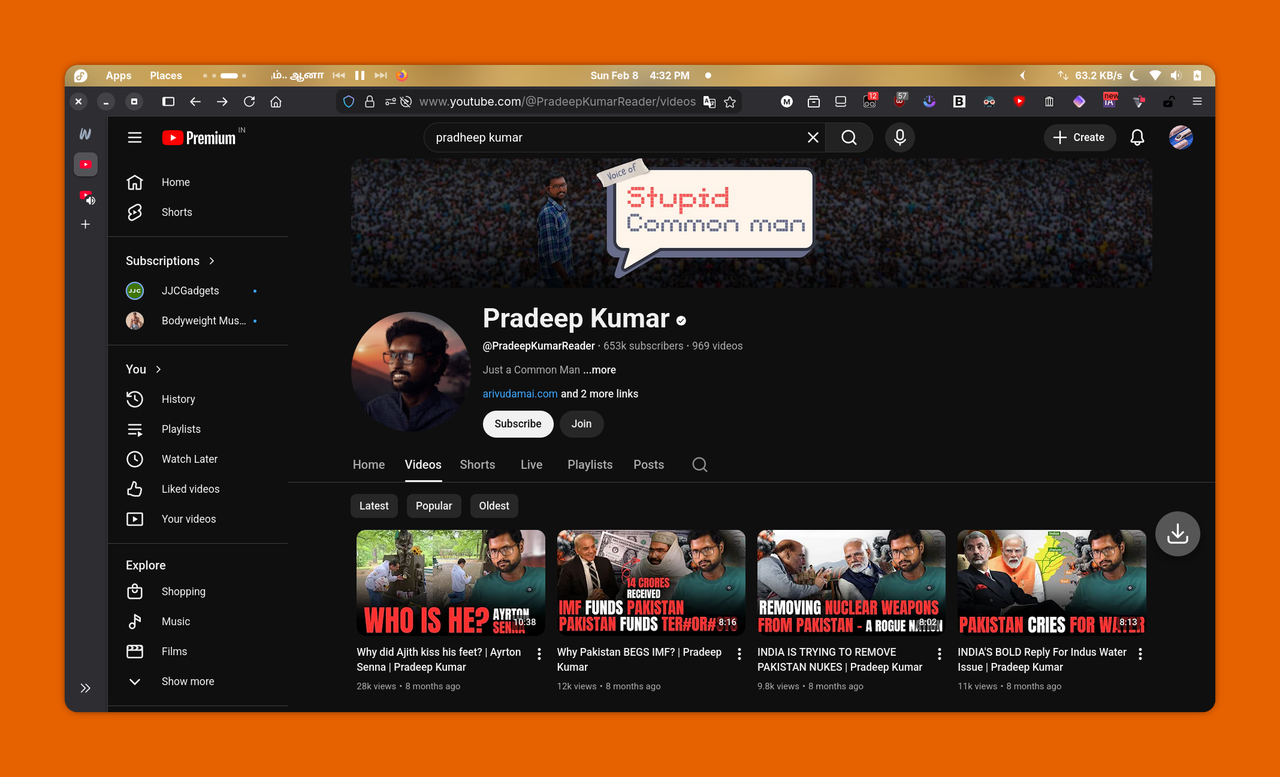Toggle the browser sidebar panel
This screenshot has height=777, width=1280.
coord(168,102)
